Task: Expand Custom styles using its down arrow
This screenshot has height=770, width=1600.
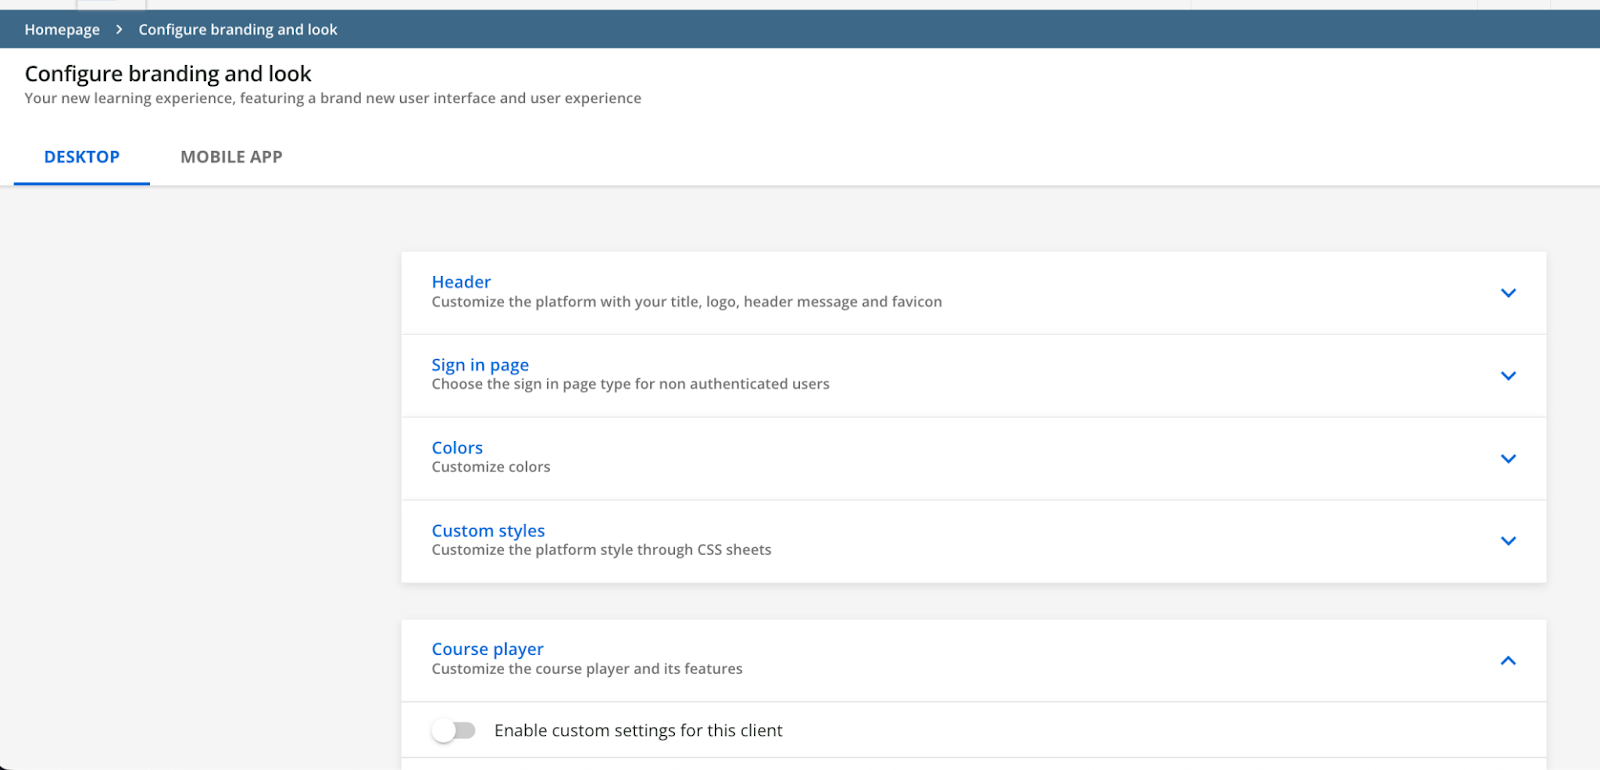Action: (1508, 541)
